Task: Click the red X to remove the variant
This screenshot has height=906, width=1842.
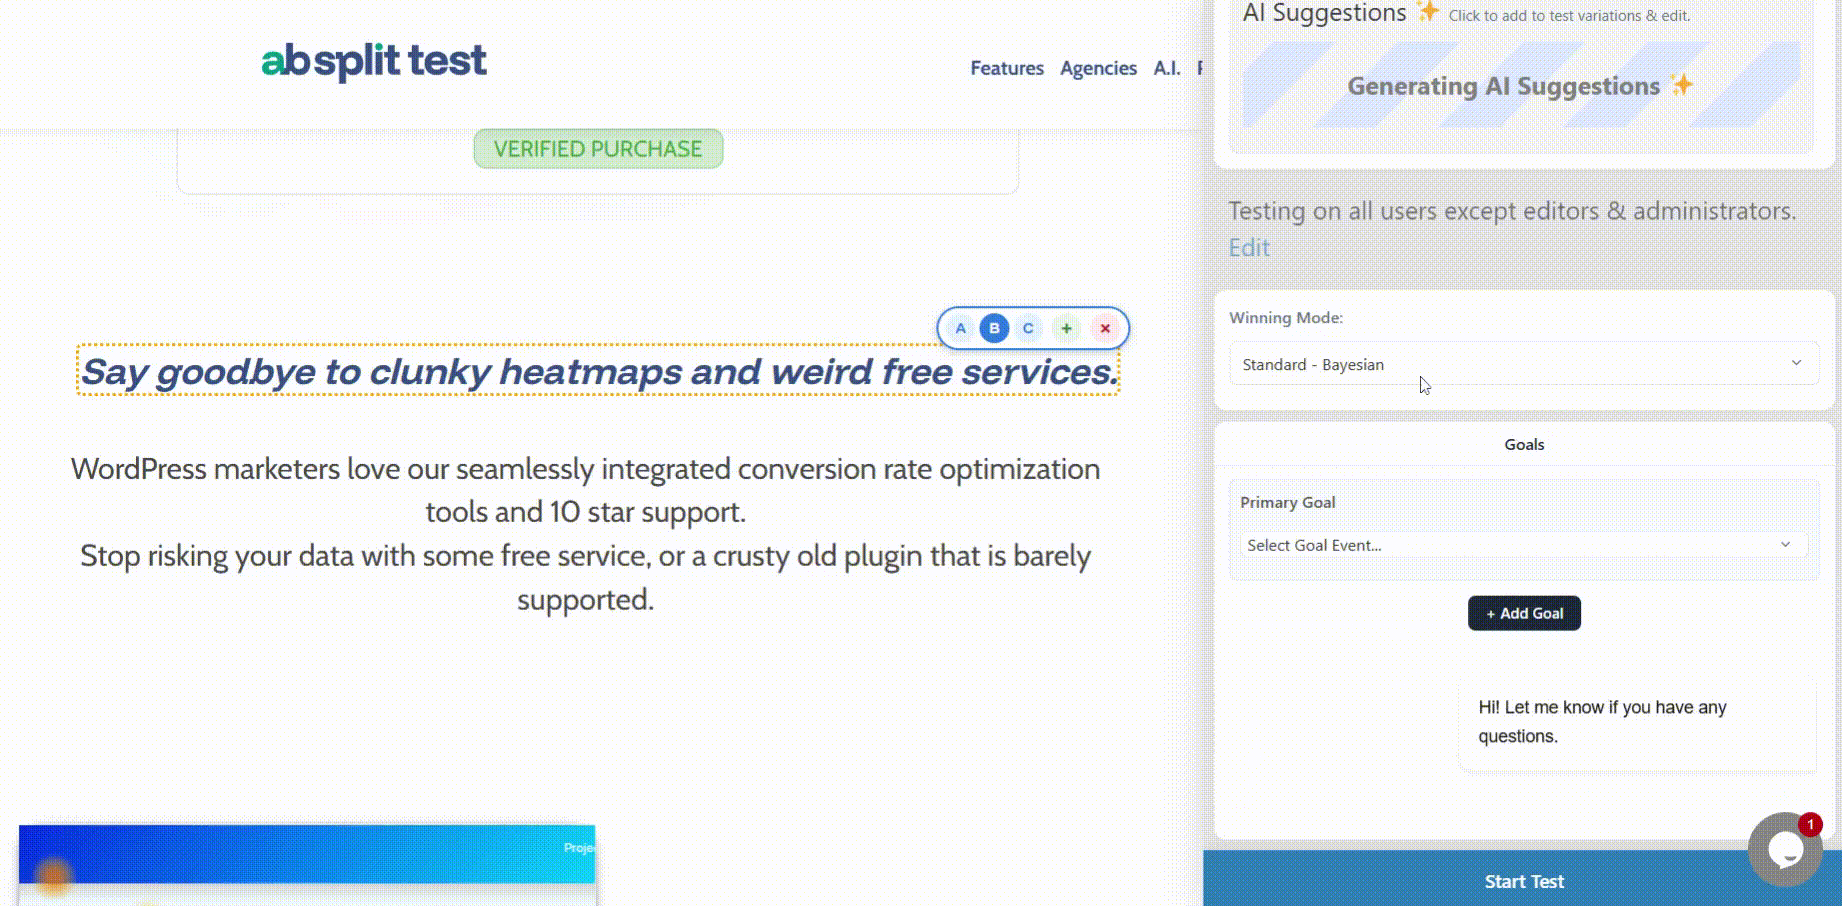Action: tap(1104, 328)
